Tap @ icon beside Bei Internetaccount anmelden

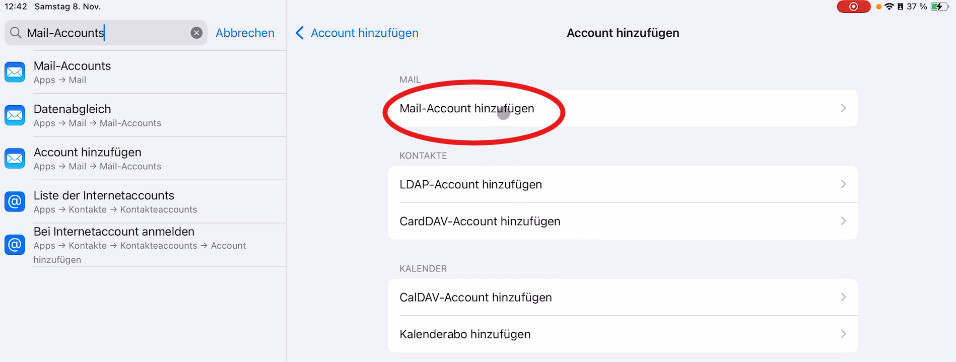pos(15,245)
